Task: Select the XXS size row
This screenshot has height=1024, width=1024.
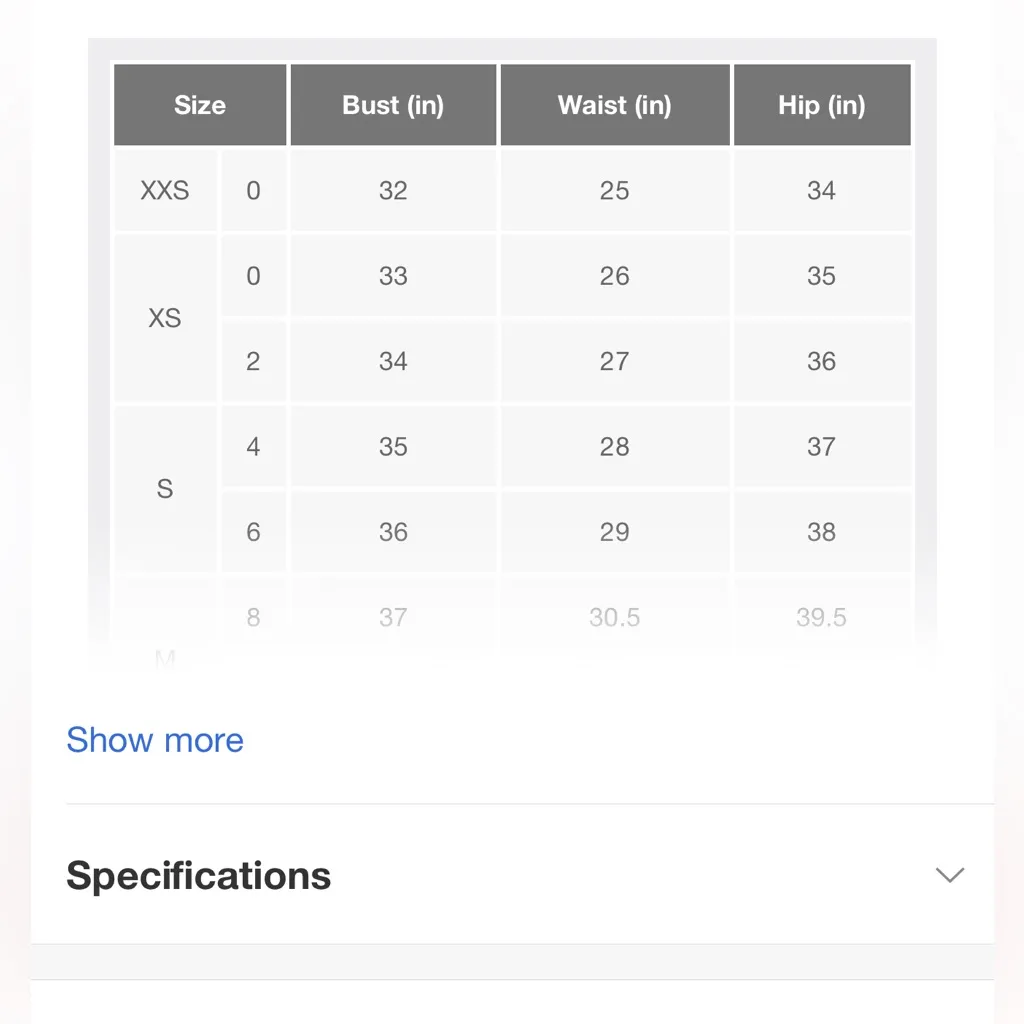Action: click(164, 190)
